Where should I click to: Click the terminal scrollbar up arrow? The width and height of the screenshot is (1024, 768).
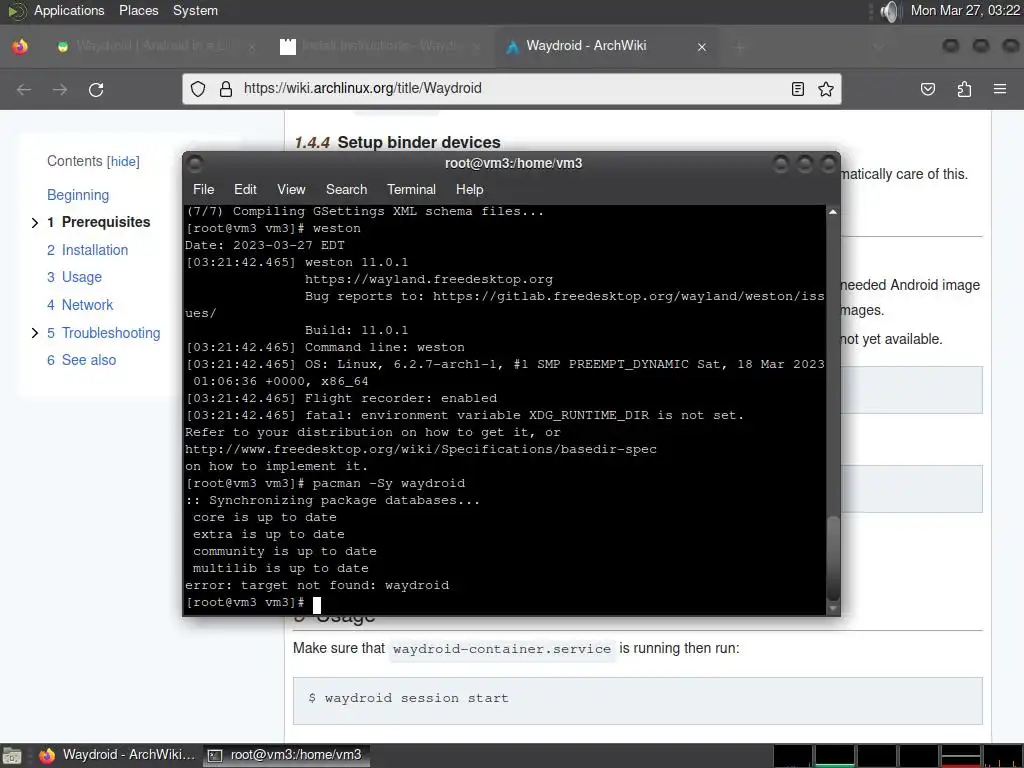(833, 212)
